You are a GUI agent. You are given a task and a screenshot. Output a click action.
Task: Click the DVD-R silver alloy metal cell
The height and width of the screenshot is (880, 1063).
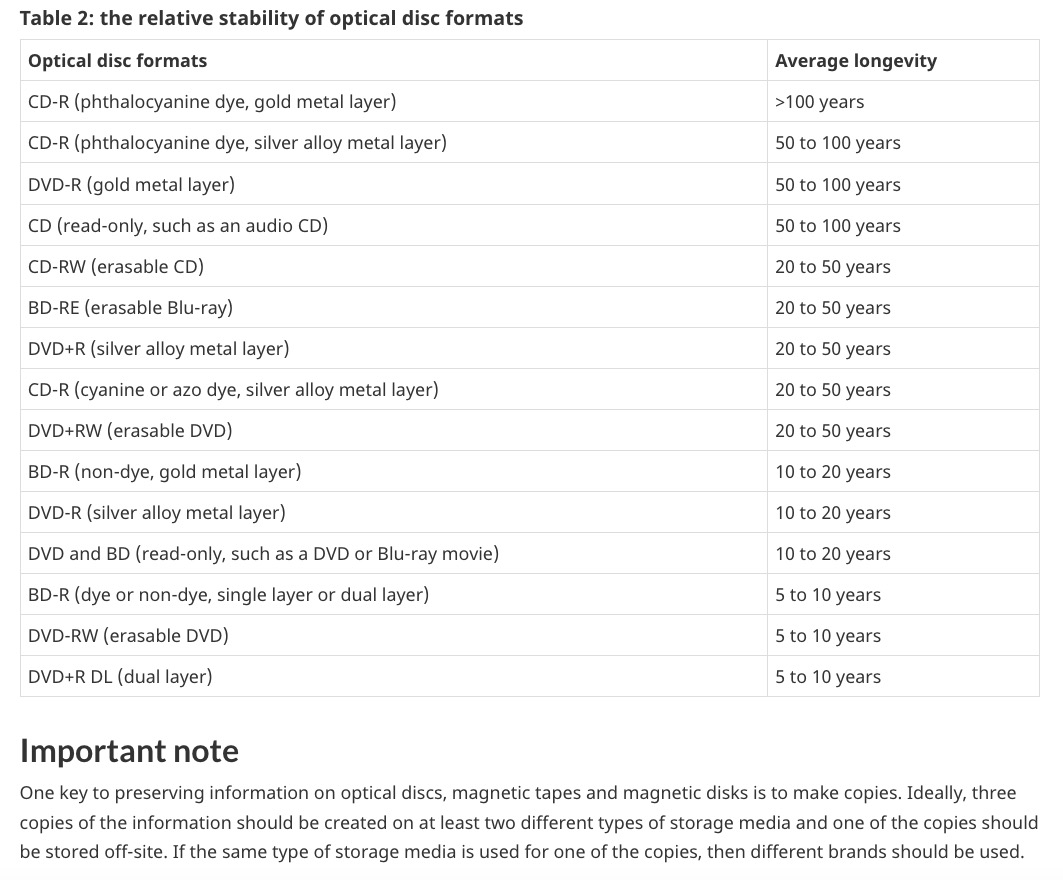click(394, 513)
